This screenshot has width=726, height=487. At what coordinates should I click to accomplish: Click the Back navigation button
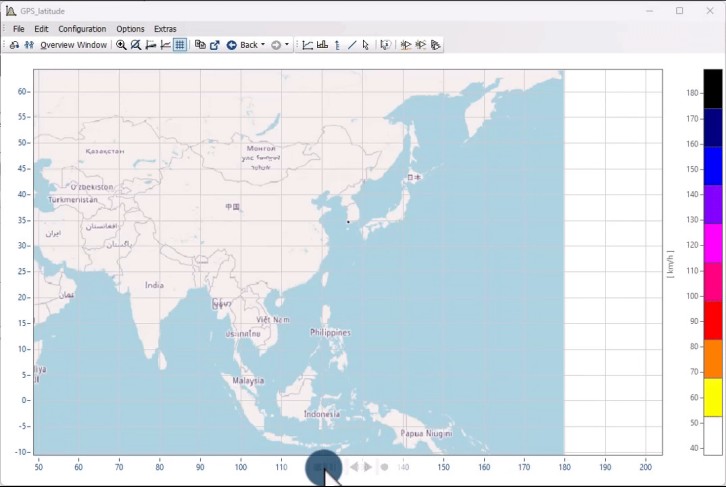[243, 45]
